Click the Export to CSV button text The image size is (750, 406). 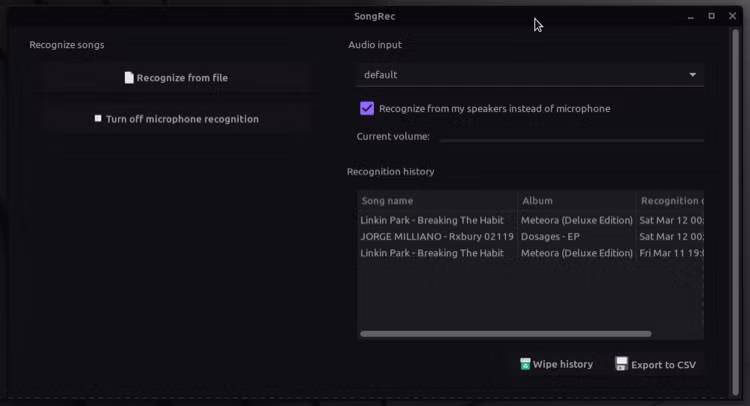(663, 365)
